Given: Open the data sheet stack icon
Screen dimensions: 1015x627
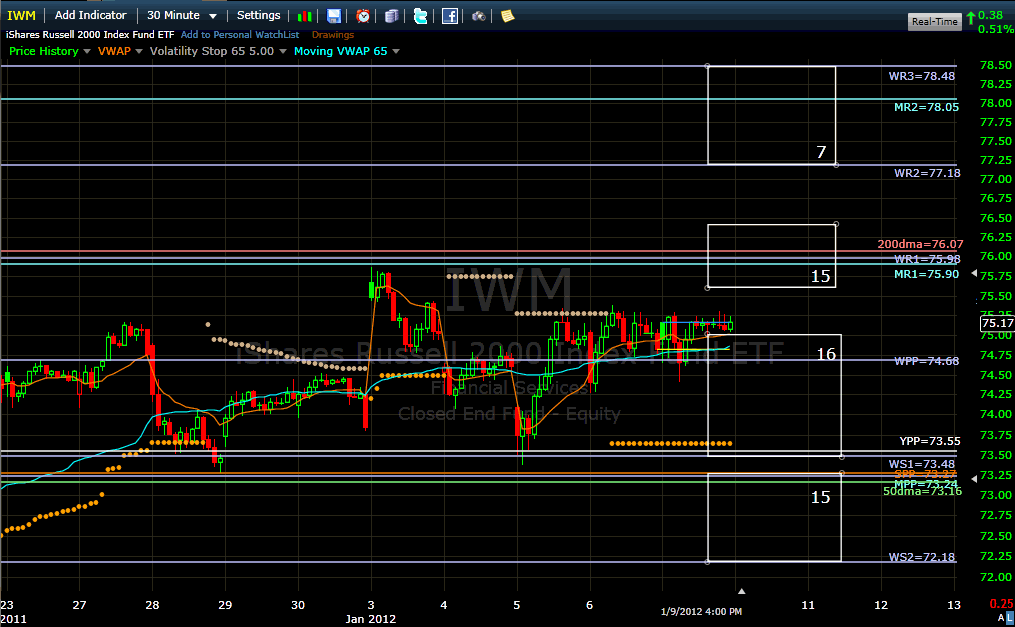Looking at the screenshot, I should tap(392, 16).
